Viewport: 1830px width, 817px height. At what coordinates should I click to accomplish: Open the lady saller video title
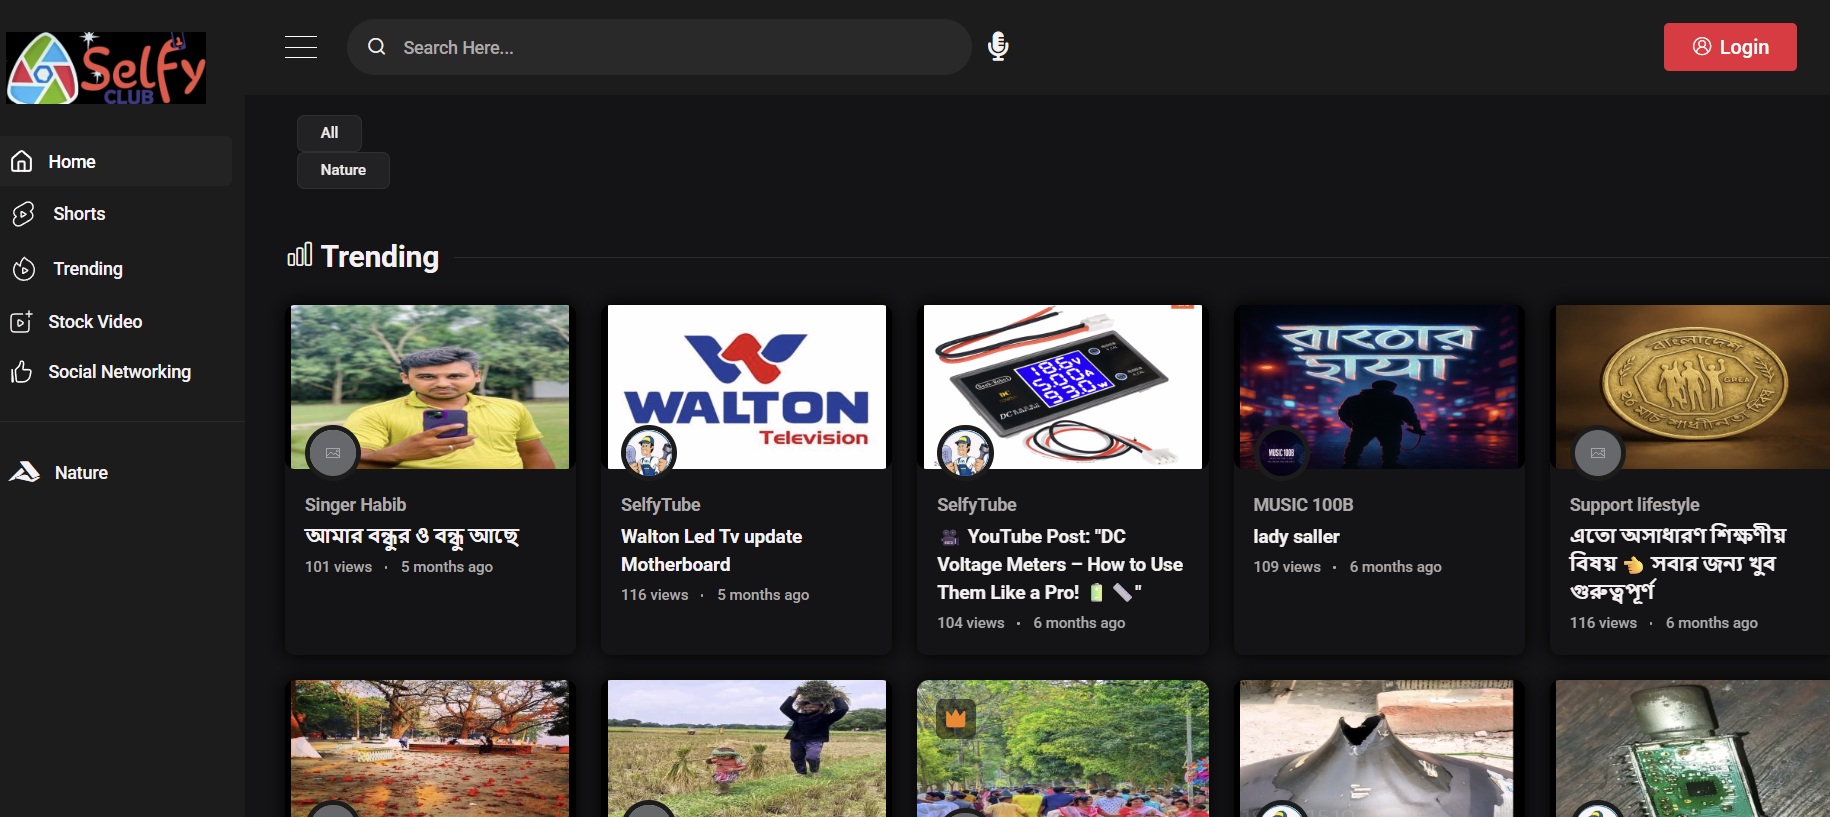tap(1296, 537)
